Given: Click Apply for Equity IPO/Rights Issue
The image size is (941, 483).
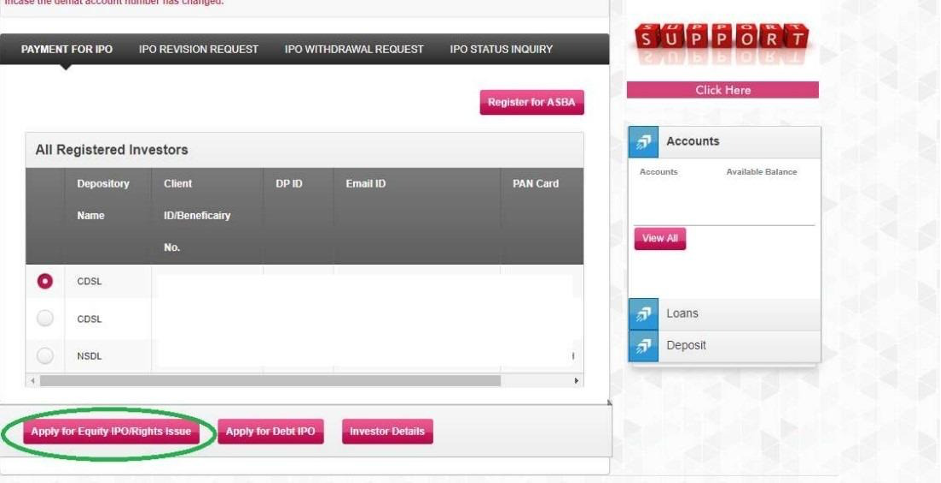Looking at the screenshot, I should pos(110,432).
